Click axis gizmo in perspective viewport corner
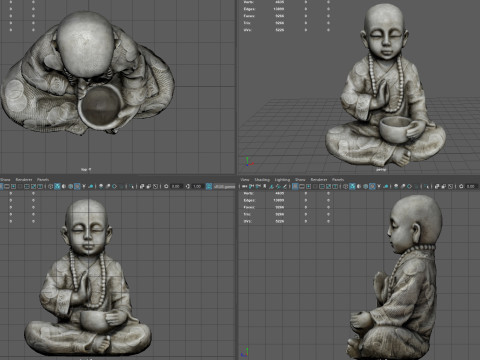Image resolution: width=480 pixels, height=360 pixels. click(x=249, y=162)
